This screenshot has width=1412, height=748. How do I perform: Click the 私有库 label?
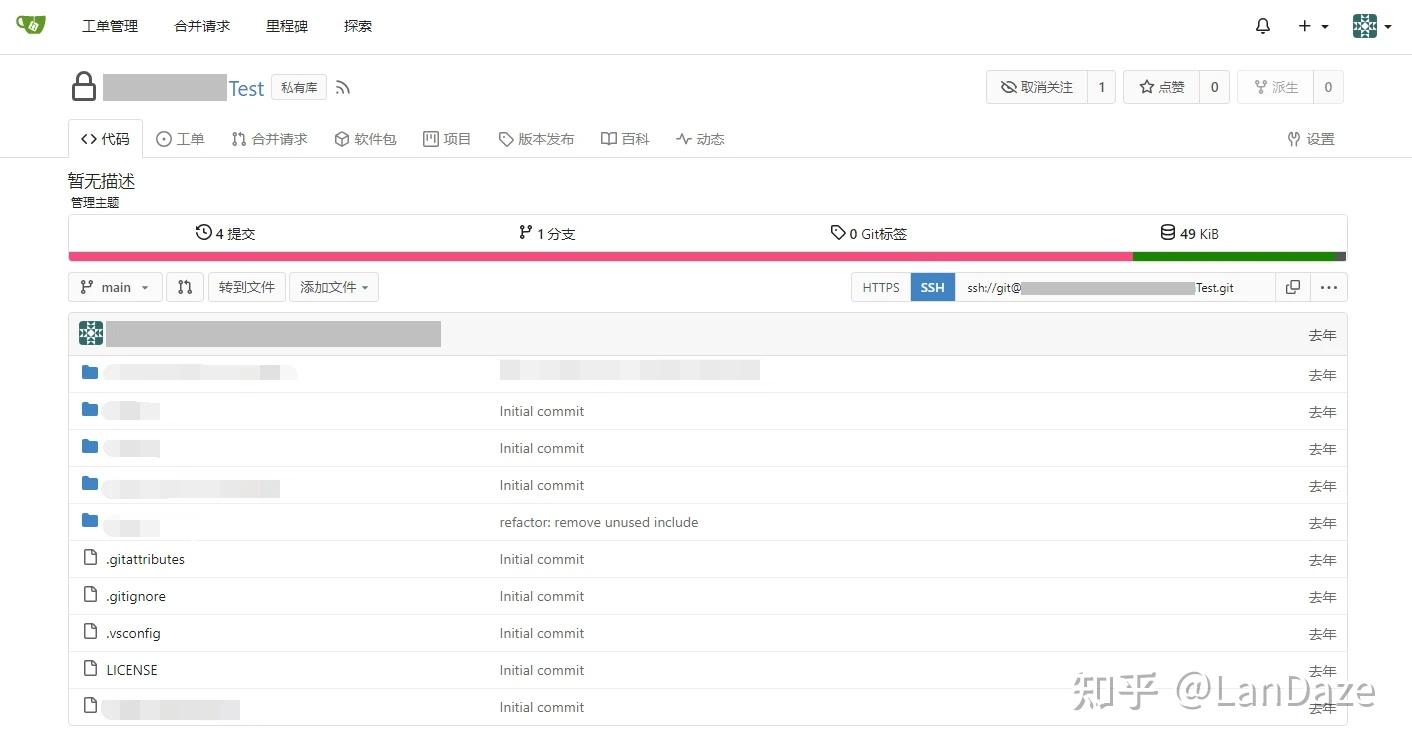(x=299, y=88)
